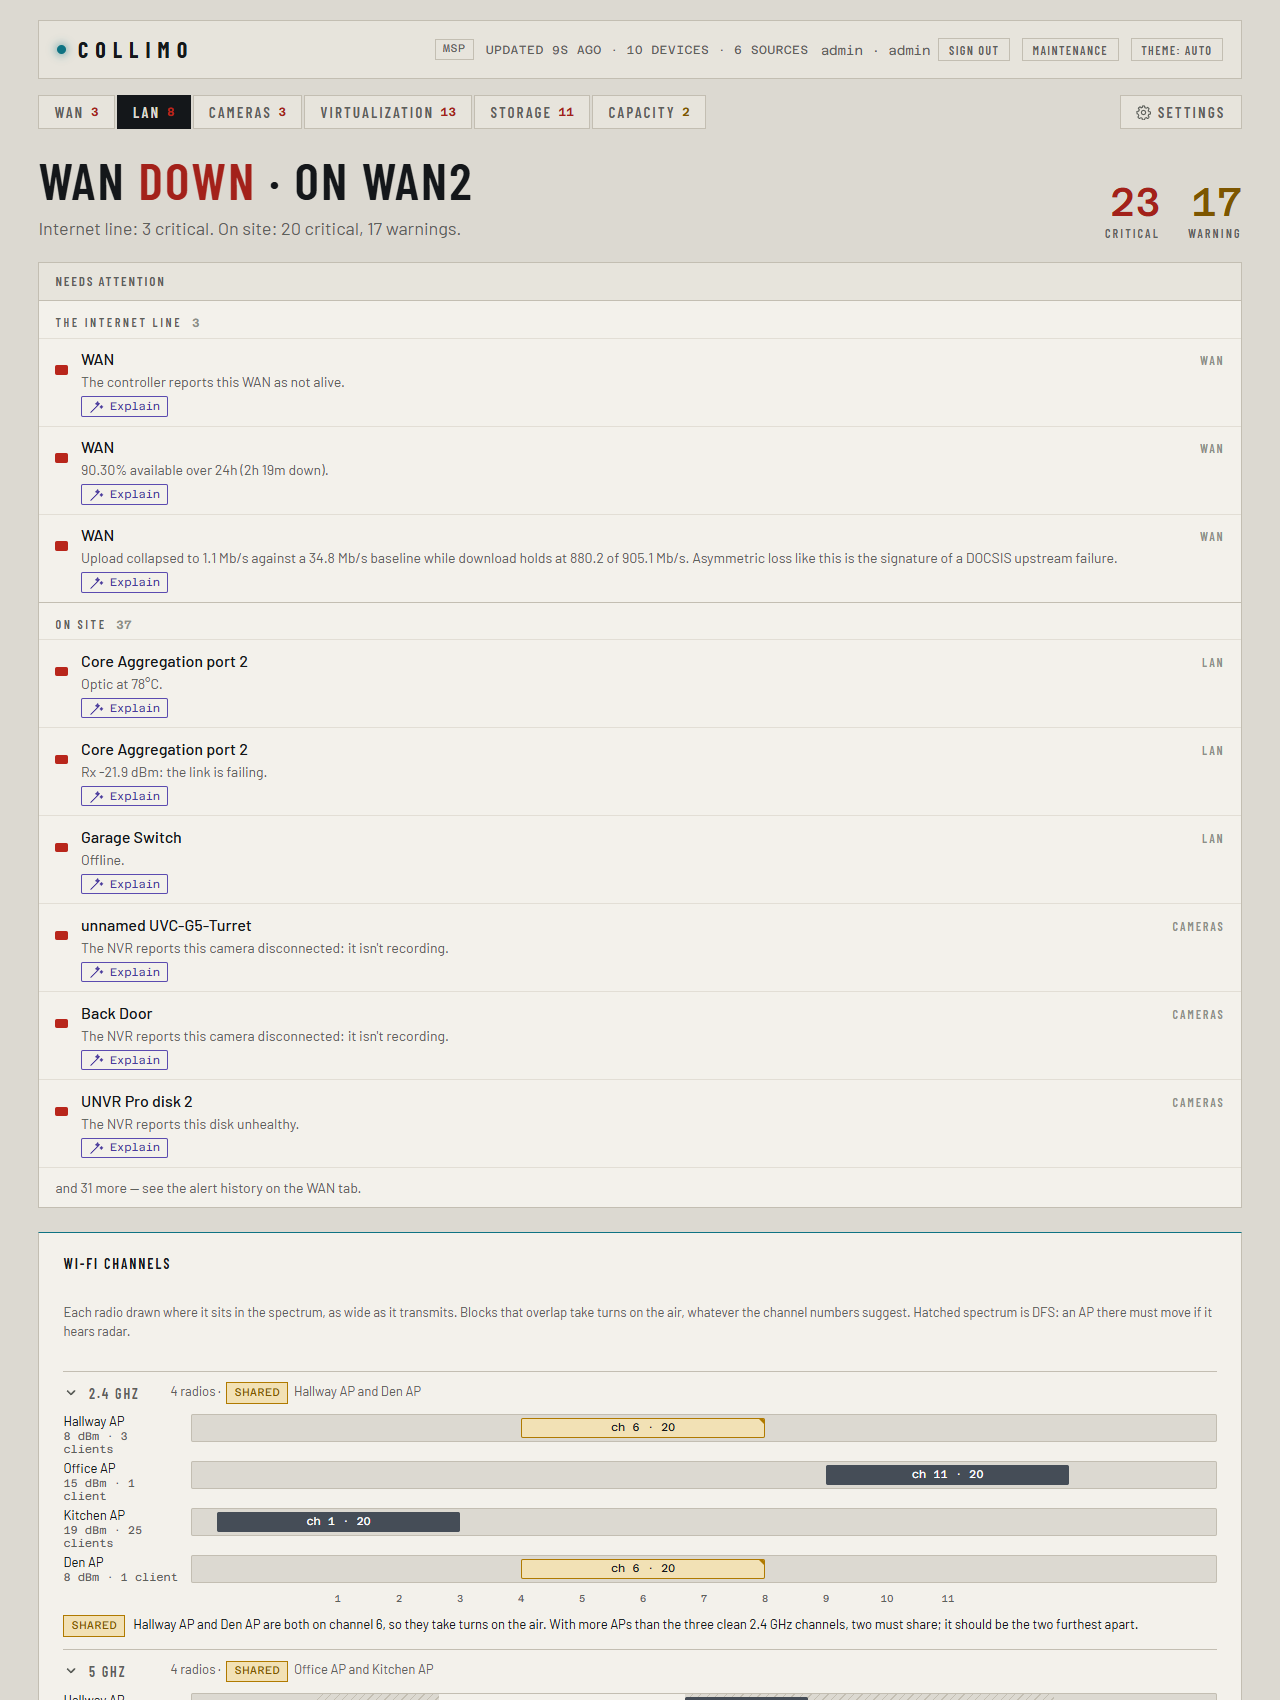Click the Den AP ch 6 block
Image resolution: width=1280 pixels, height=1700 pixels.
[x=643, y=1569]
